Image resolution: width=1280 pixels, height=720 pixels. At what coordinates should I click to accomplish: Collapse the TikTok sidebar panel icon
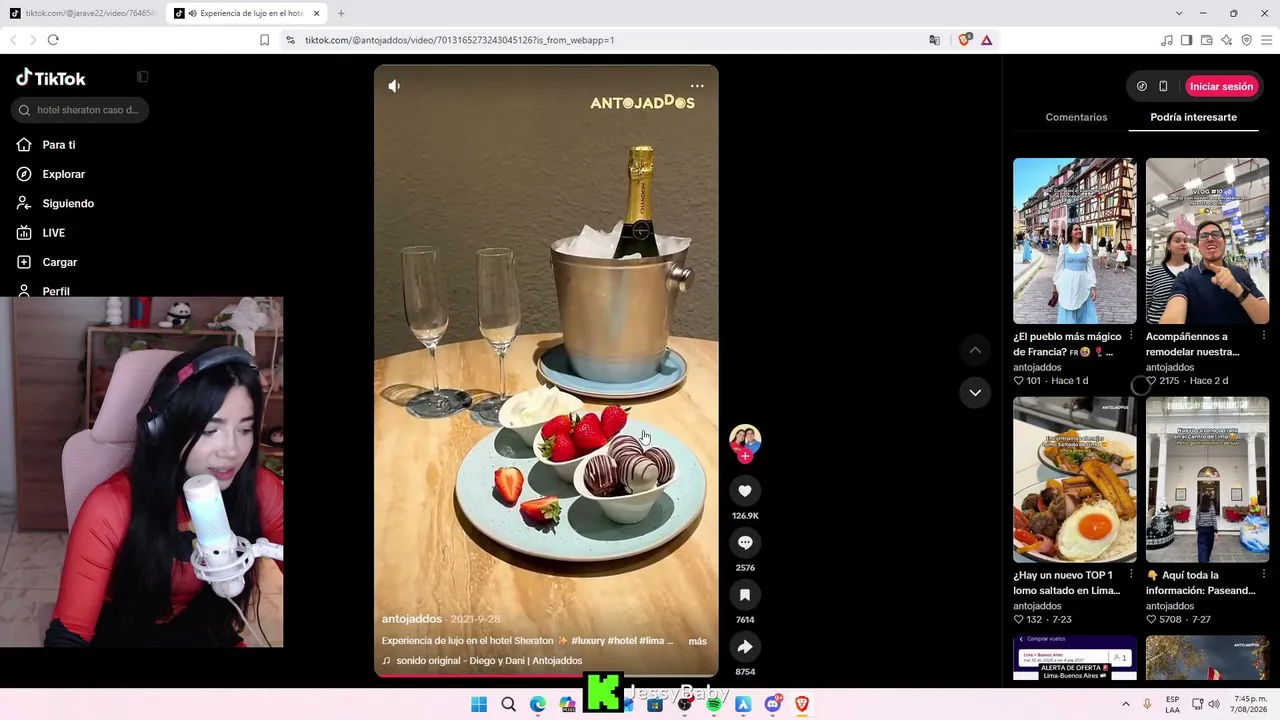coord(143,77)
